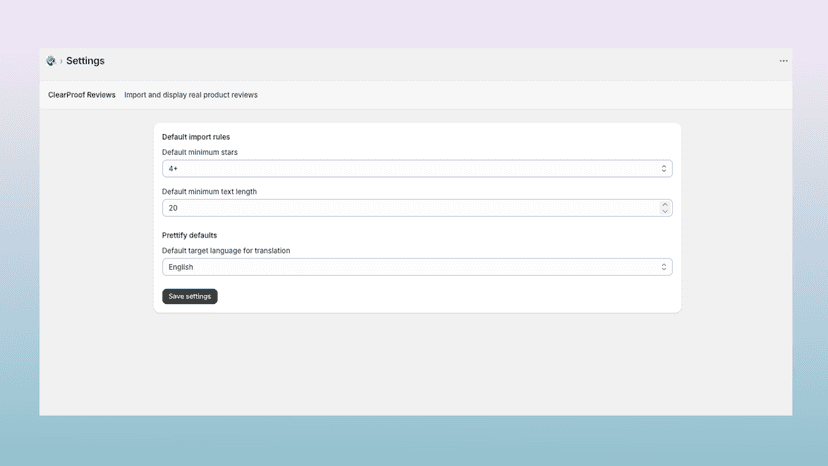Click the Default target language for translation label
The height and width of the screenshot is (466, 828).
[226, 250]
